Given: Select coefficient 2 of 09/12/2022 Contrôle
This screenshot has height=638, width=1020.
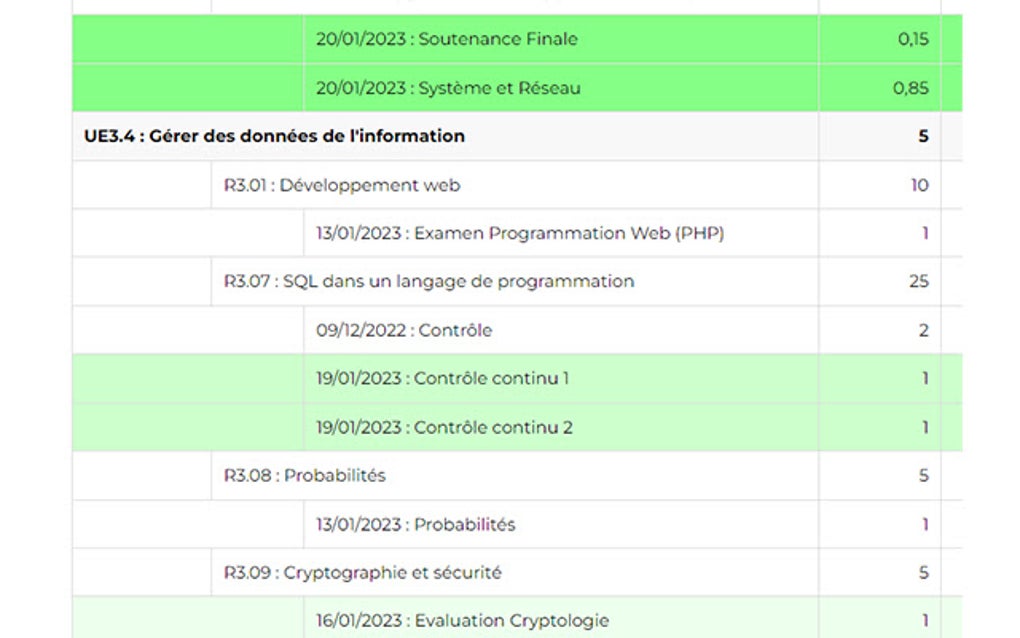Looking at the screenshot, I should [923, 330].
